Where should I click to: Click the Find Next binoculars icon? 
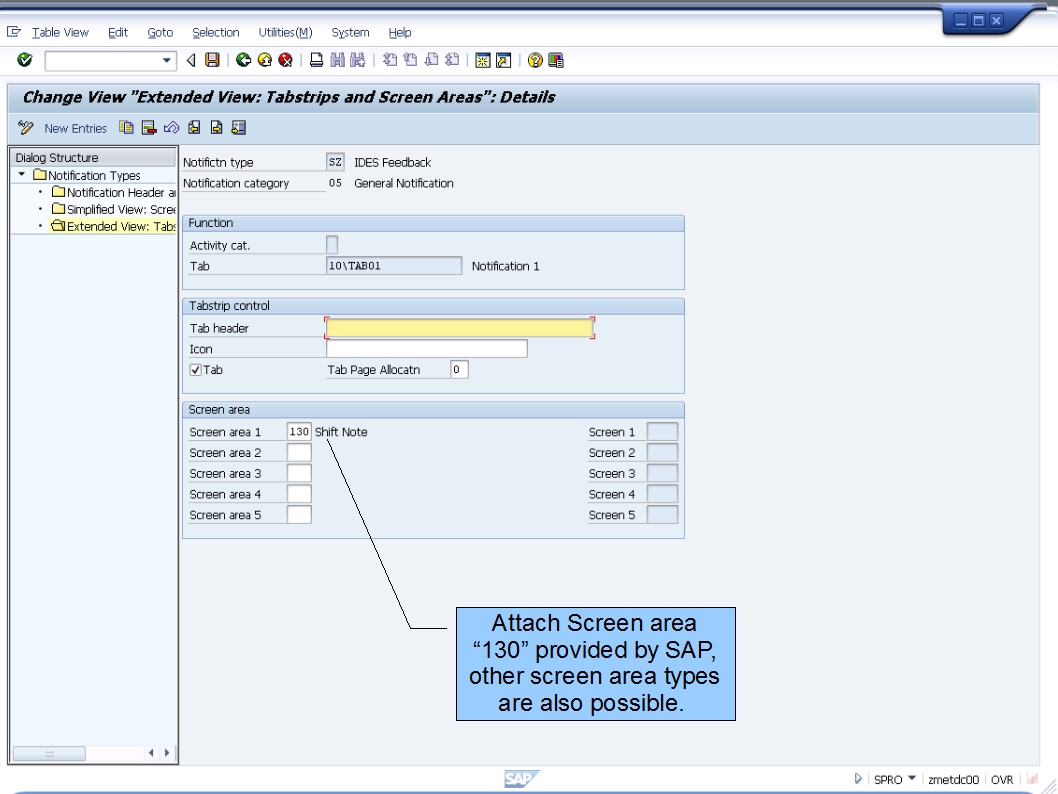(358, 60)
